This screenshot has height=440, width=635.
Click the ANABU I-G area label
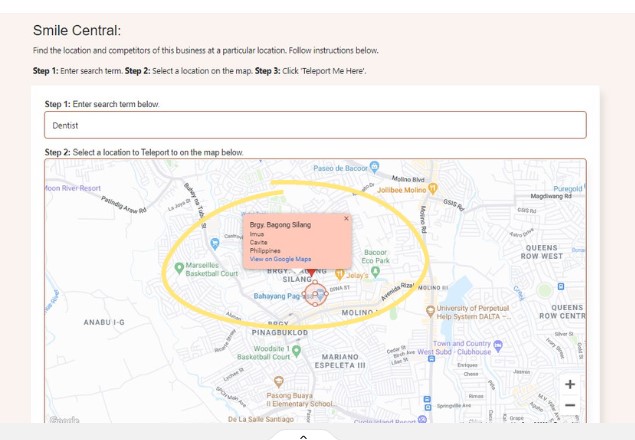[104, 323]
